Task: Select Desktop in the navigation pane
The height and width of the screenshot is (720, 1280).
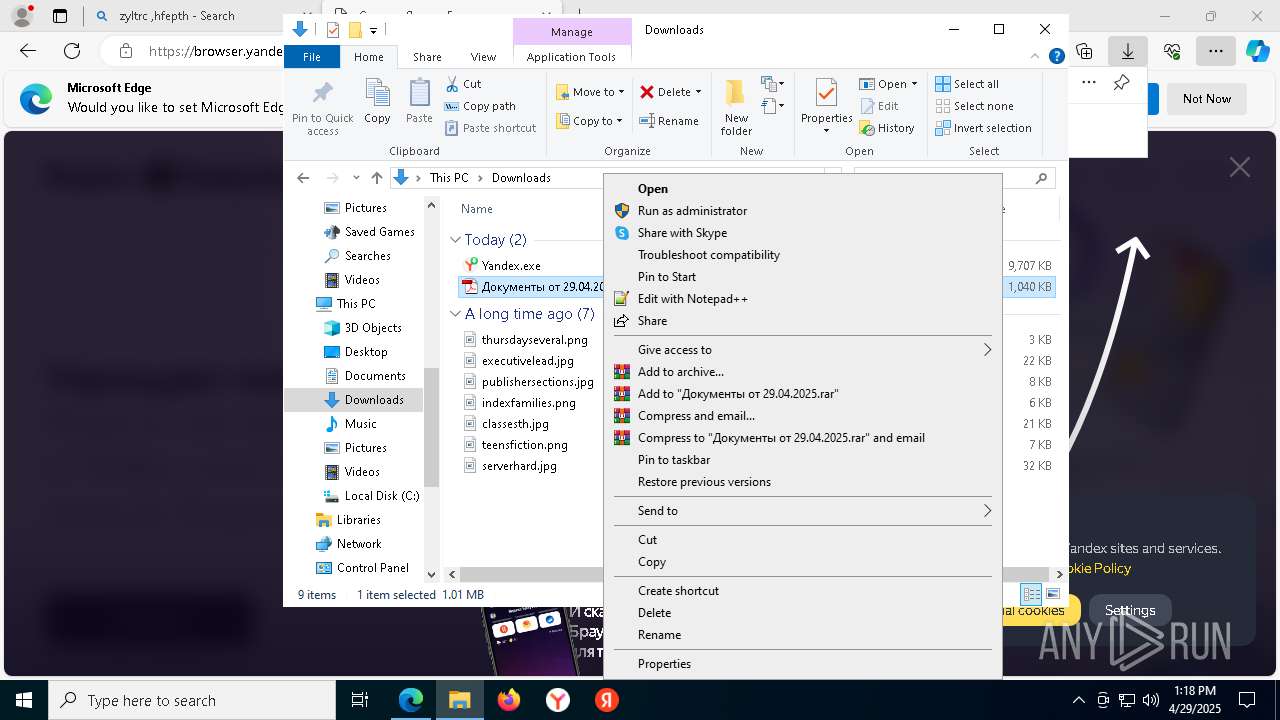Action: click(366, 352)
